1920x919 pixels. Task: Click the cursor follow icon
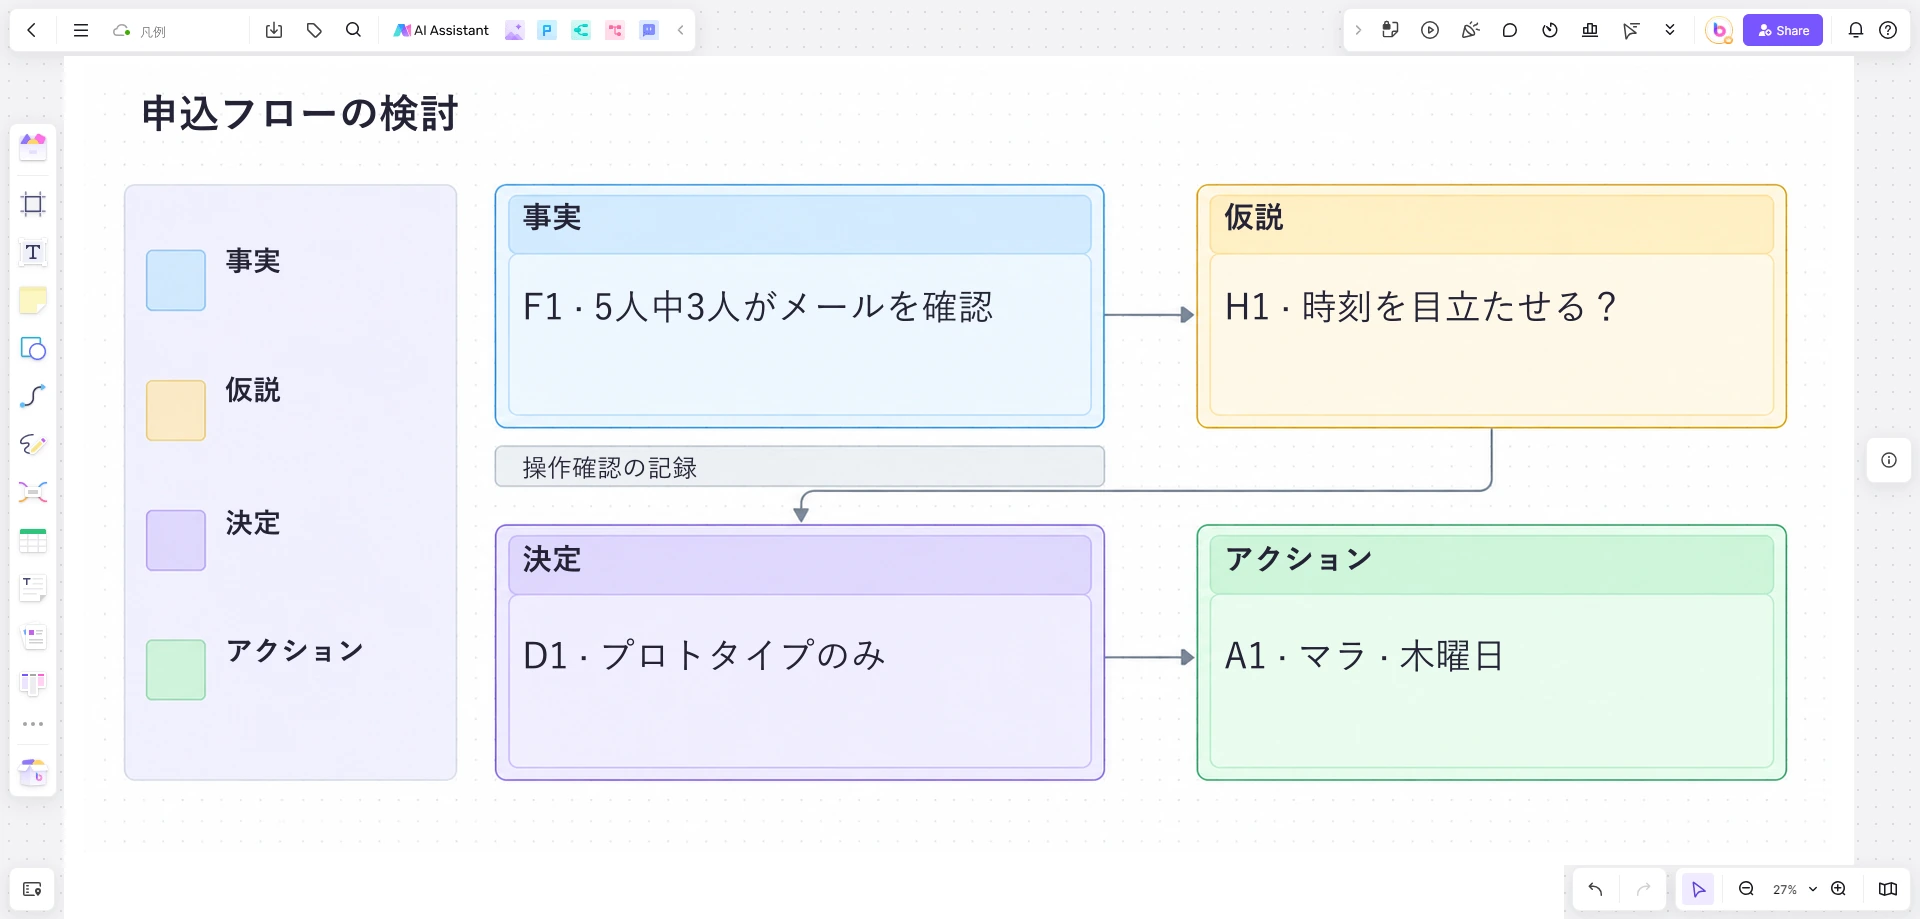pyautogui.click(x=1631, y=30)
